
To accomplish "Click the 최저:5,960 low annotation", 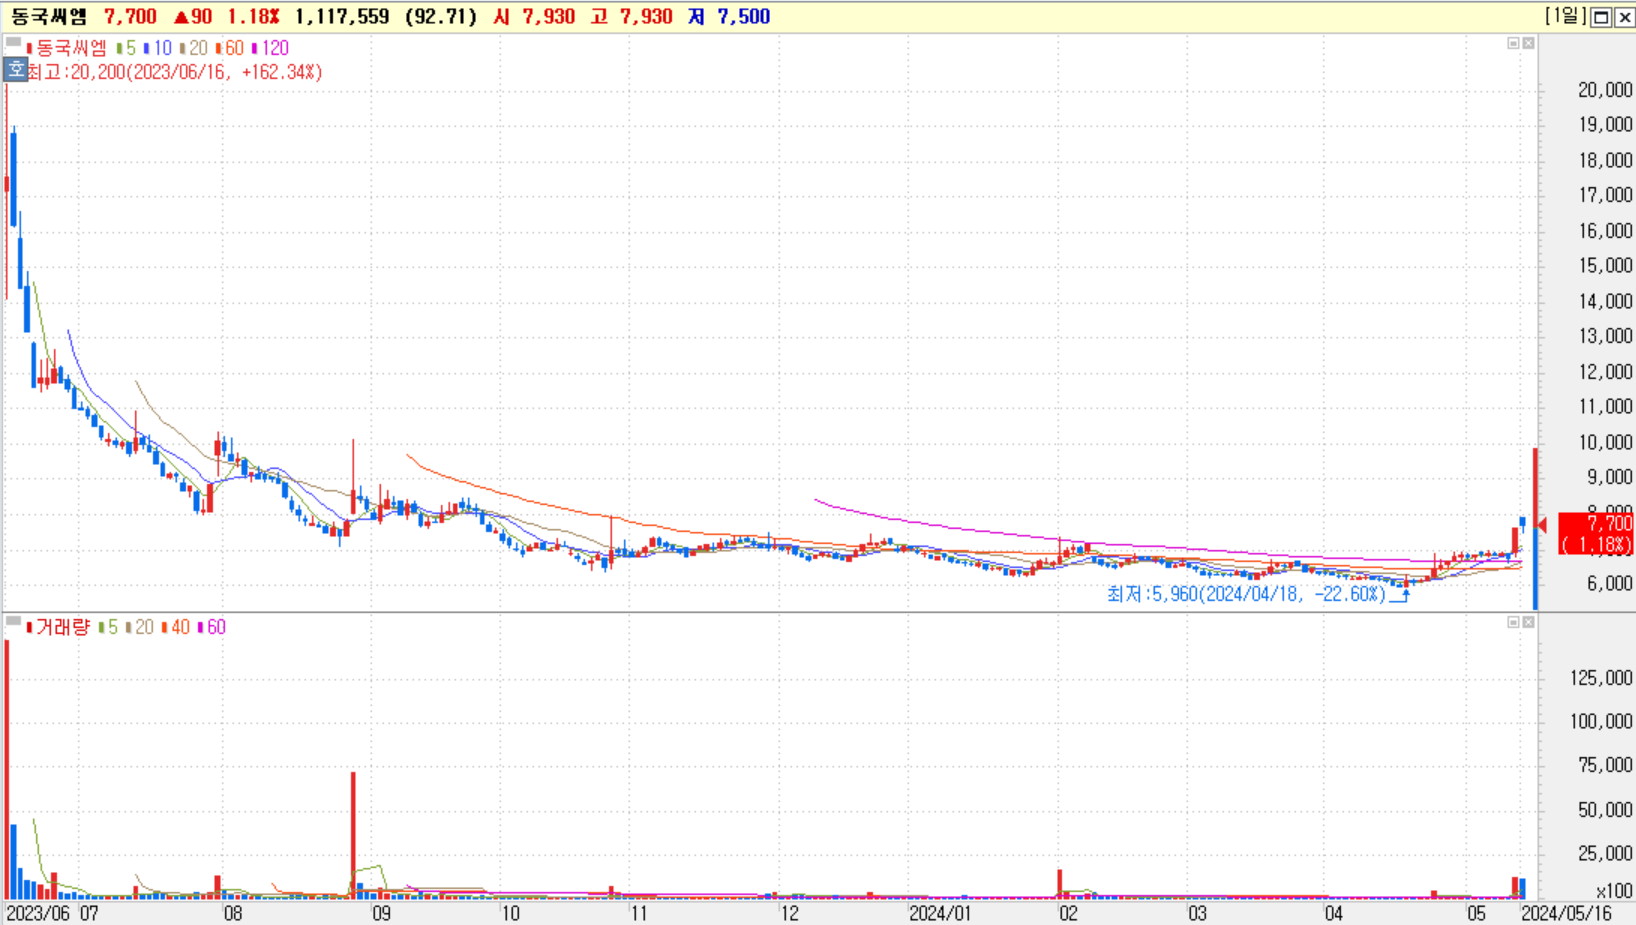I will [x=1246, y=594].
